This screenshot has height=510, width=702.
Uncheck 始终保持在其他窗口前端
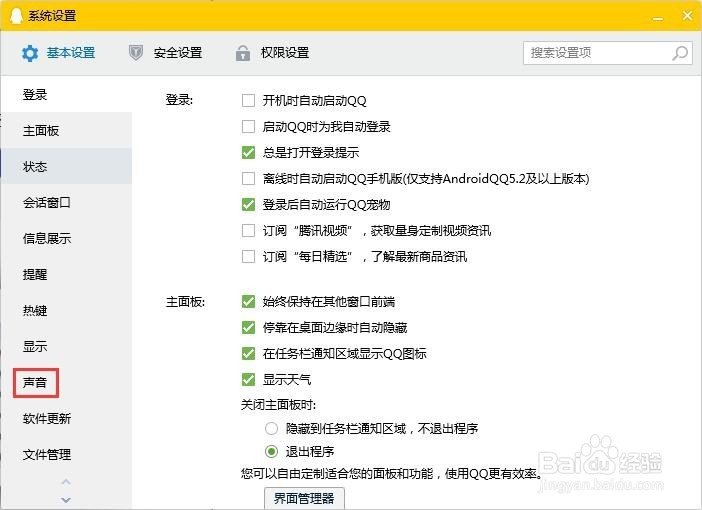pos(248,301)
